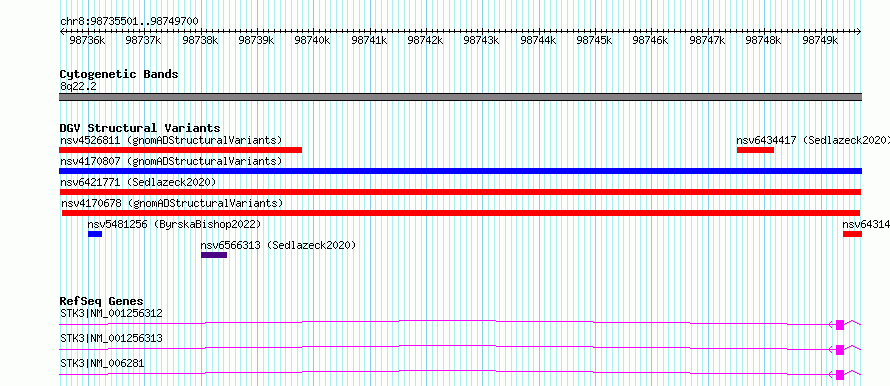890x386 pixels.
Task: Click the 98747k ruler tick label
Action: [x=707, y=40]
